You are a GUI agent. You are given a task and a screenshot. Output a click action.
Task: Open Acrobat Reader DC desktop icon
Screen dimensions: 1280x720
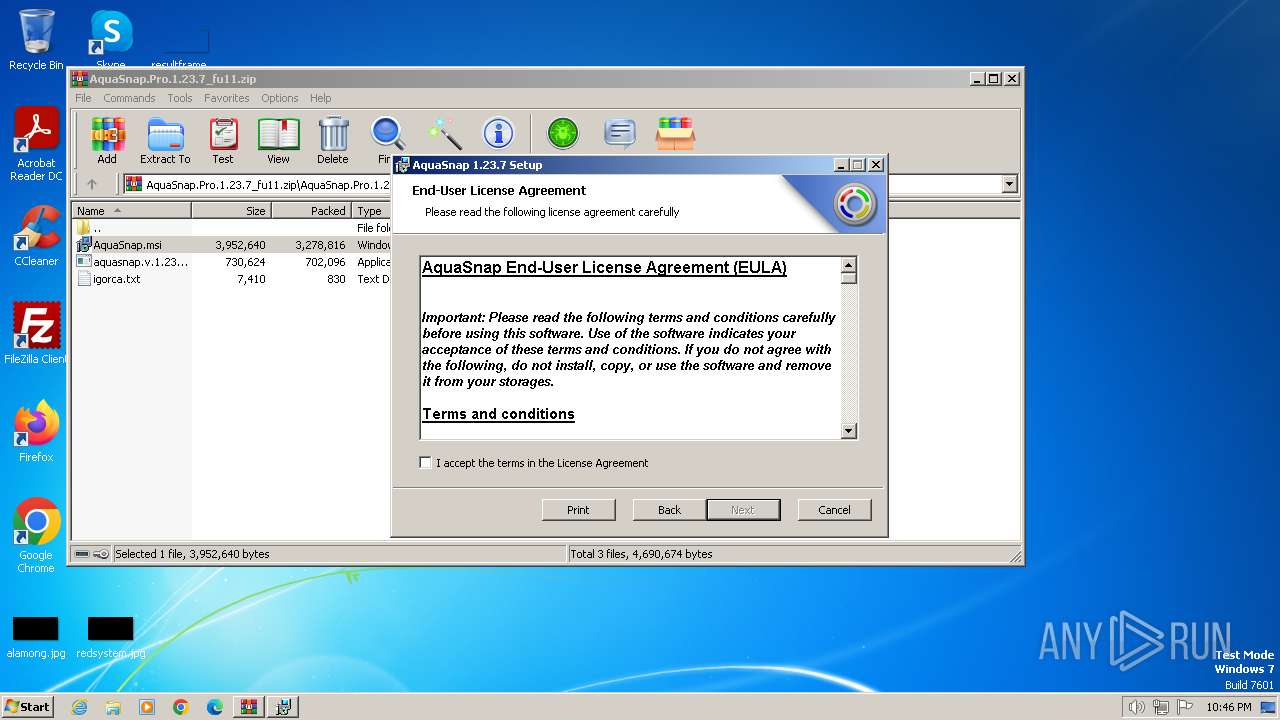(x=36, y=145)
